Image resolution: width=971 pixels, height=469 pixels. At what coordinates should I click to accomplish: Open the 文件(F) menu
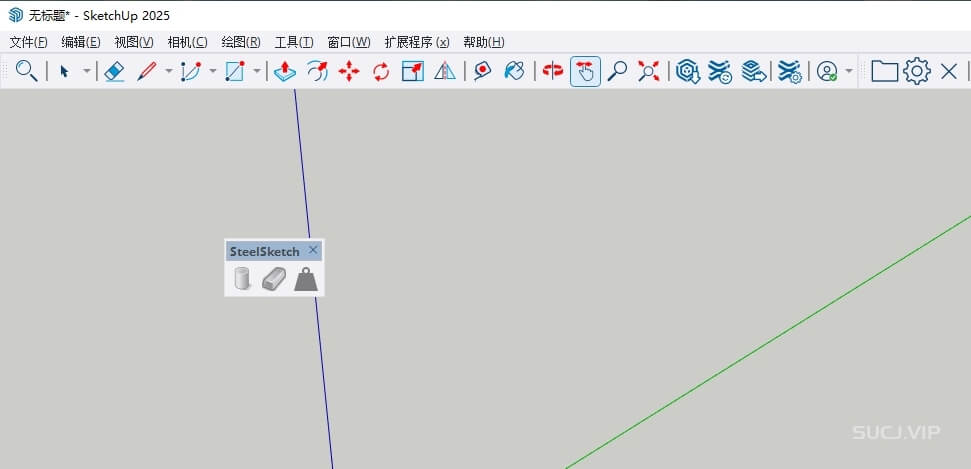pyautogui.click(x=28, y=42)
